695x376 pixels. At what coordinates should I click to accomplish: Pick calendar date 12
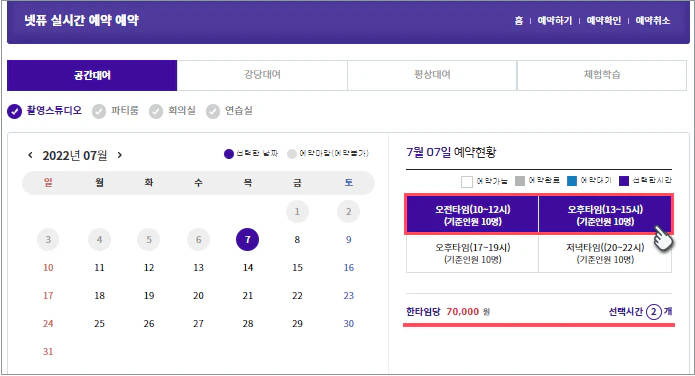point(149,267)
